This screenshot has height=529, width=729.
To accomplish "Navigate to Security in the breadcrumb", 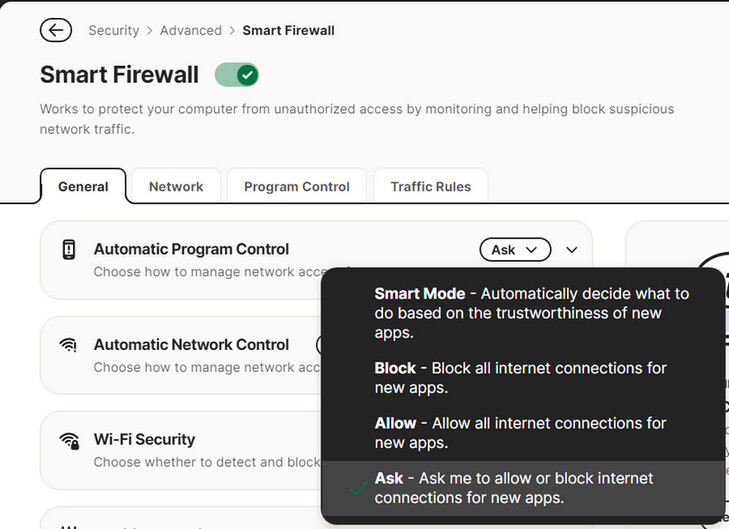I will [114, 31].
